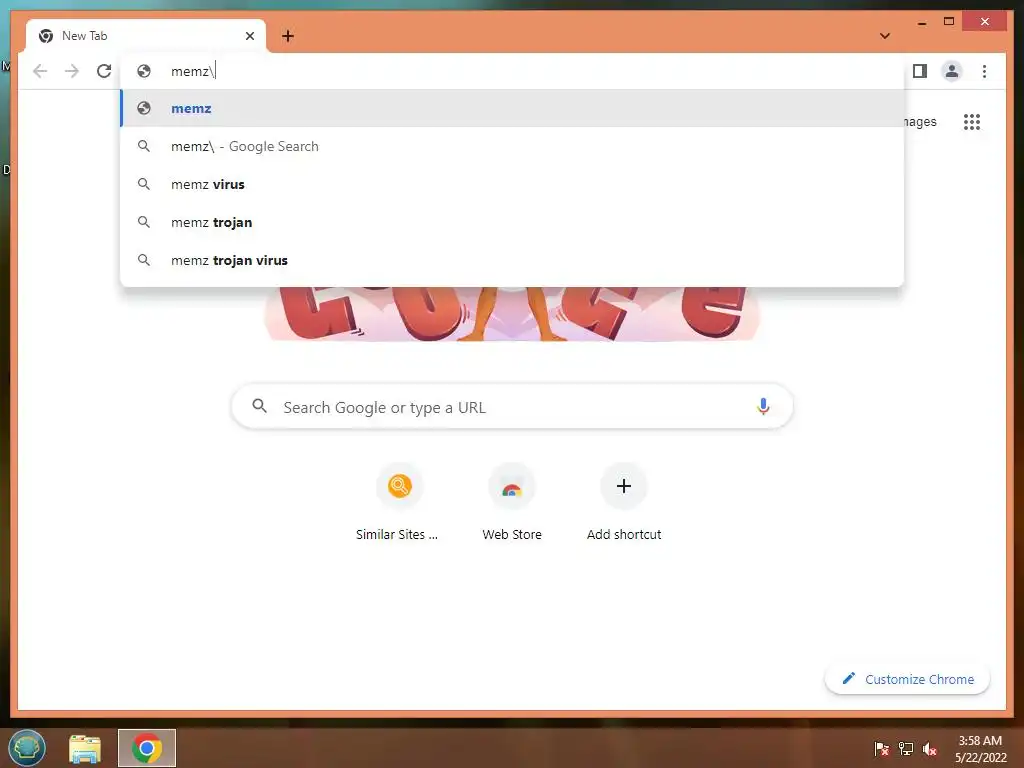Viewport: 1024px width, 768px height.
Task: Choose 'memz\ - Google Search' suggestion
Action: tap(512, 146)
